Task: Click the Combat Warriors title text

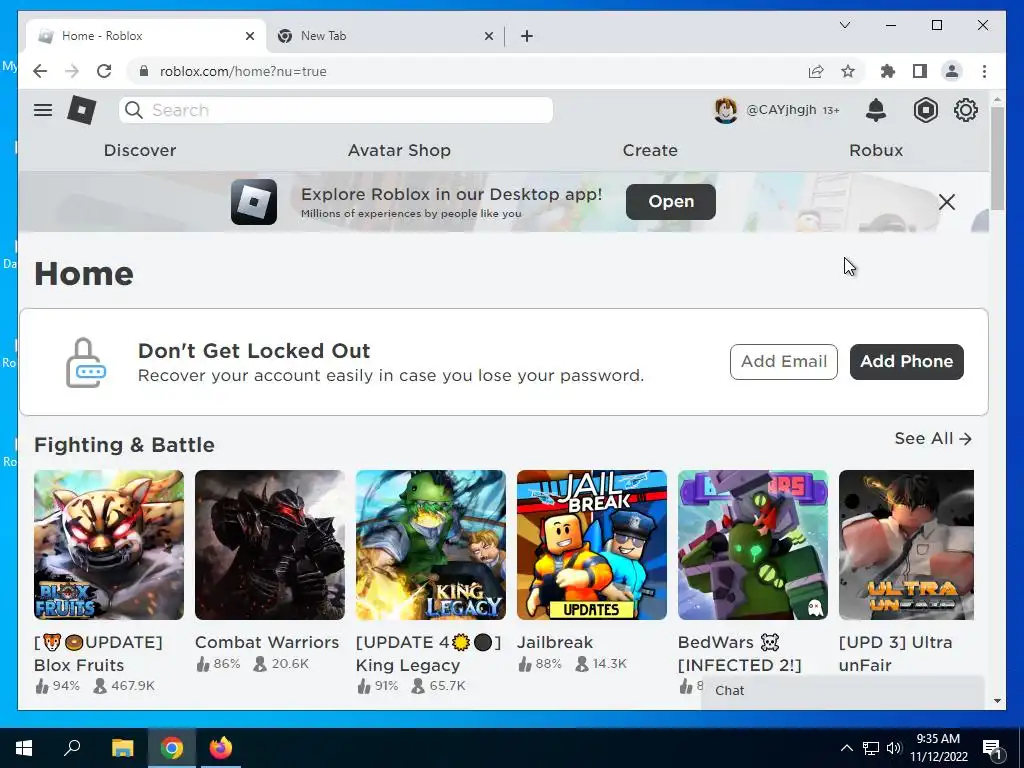Action: [x=267, y=643]
